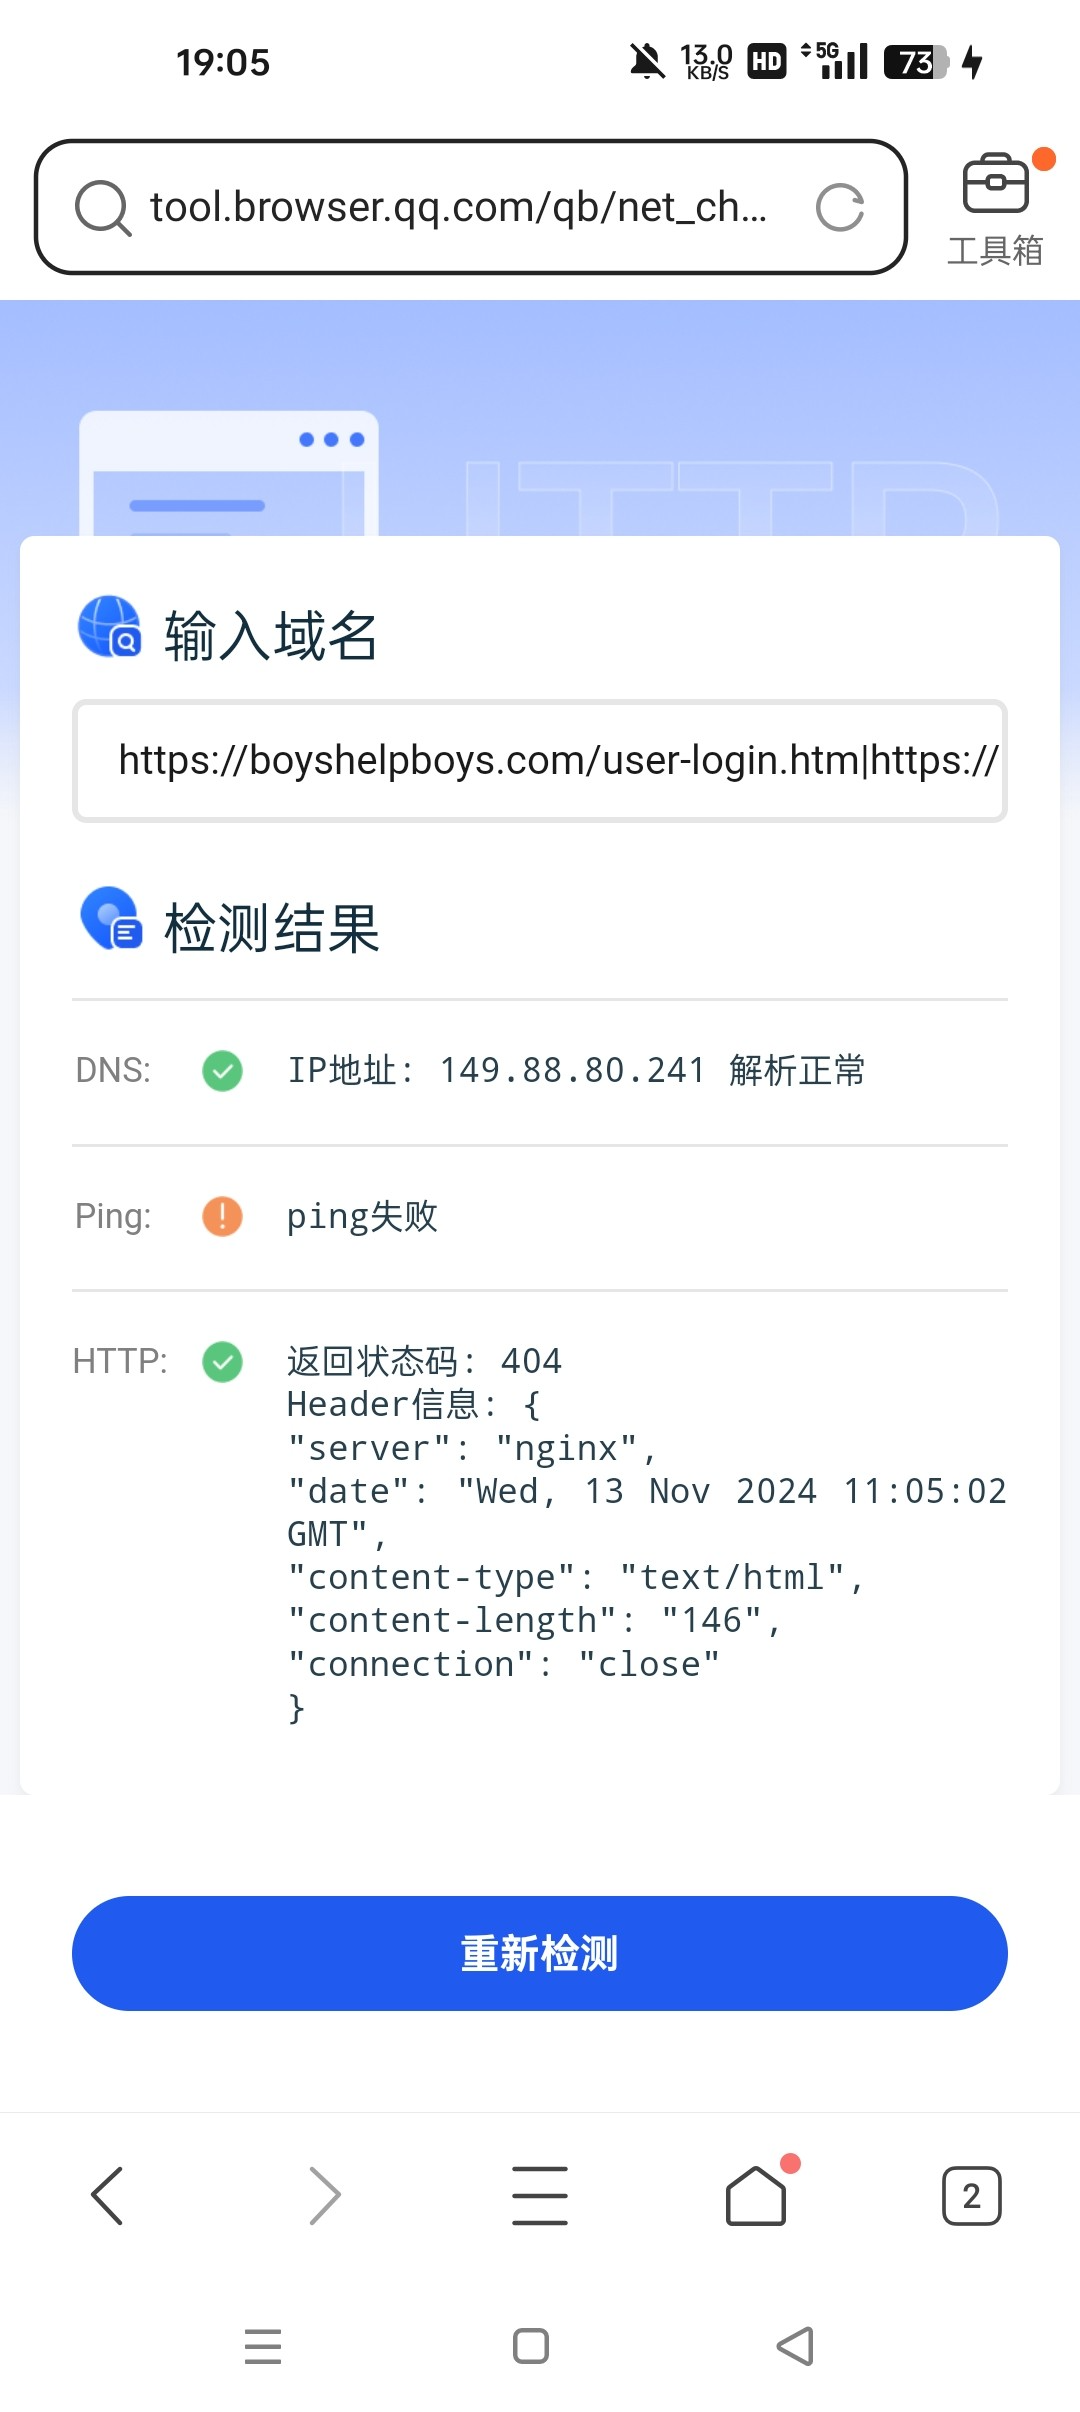
Task: Reload the page with the refresh icon
Action: [840, 208]
